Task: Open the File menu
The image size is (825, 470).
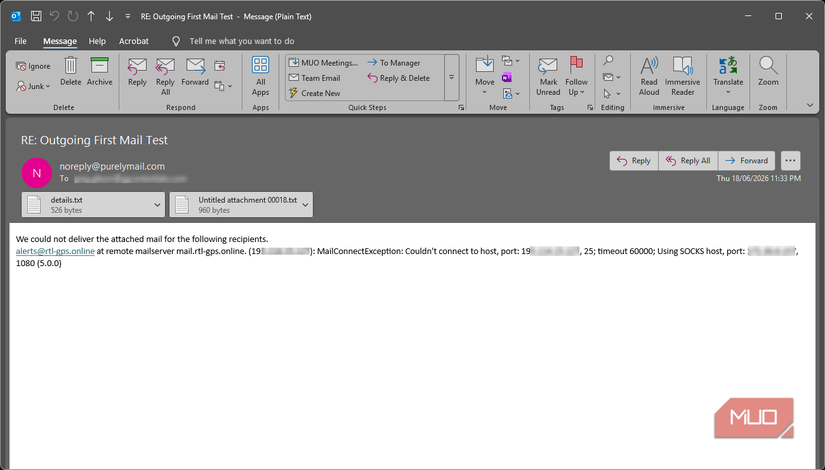Action: [x=21, y=41]
